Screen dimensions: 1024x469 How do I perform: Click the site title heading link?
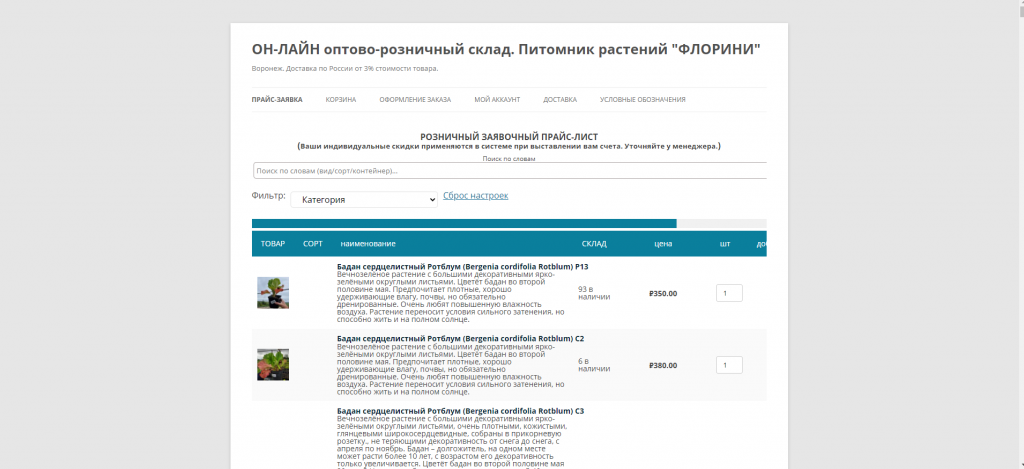coord(505,50)
